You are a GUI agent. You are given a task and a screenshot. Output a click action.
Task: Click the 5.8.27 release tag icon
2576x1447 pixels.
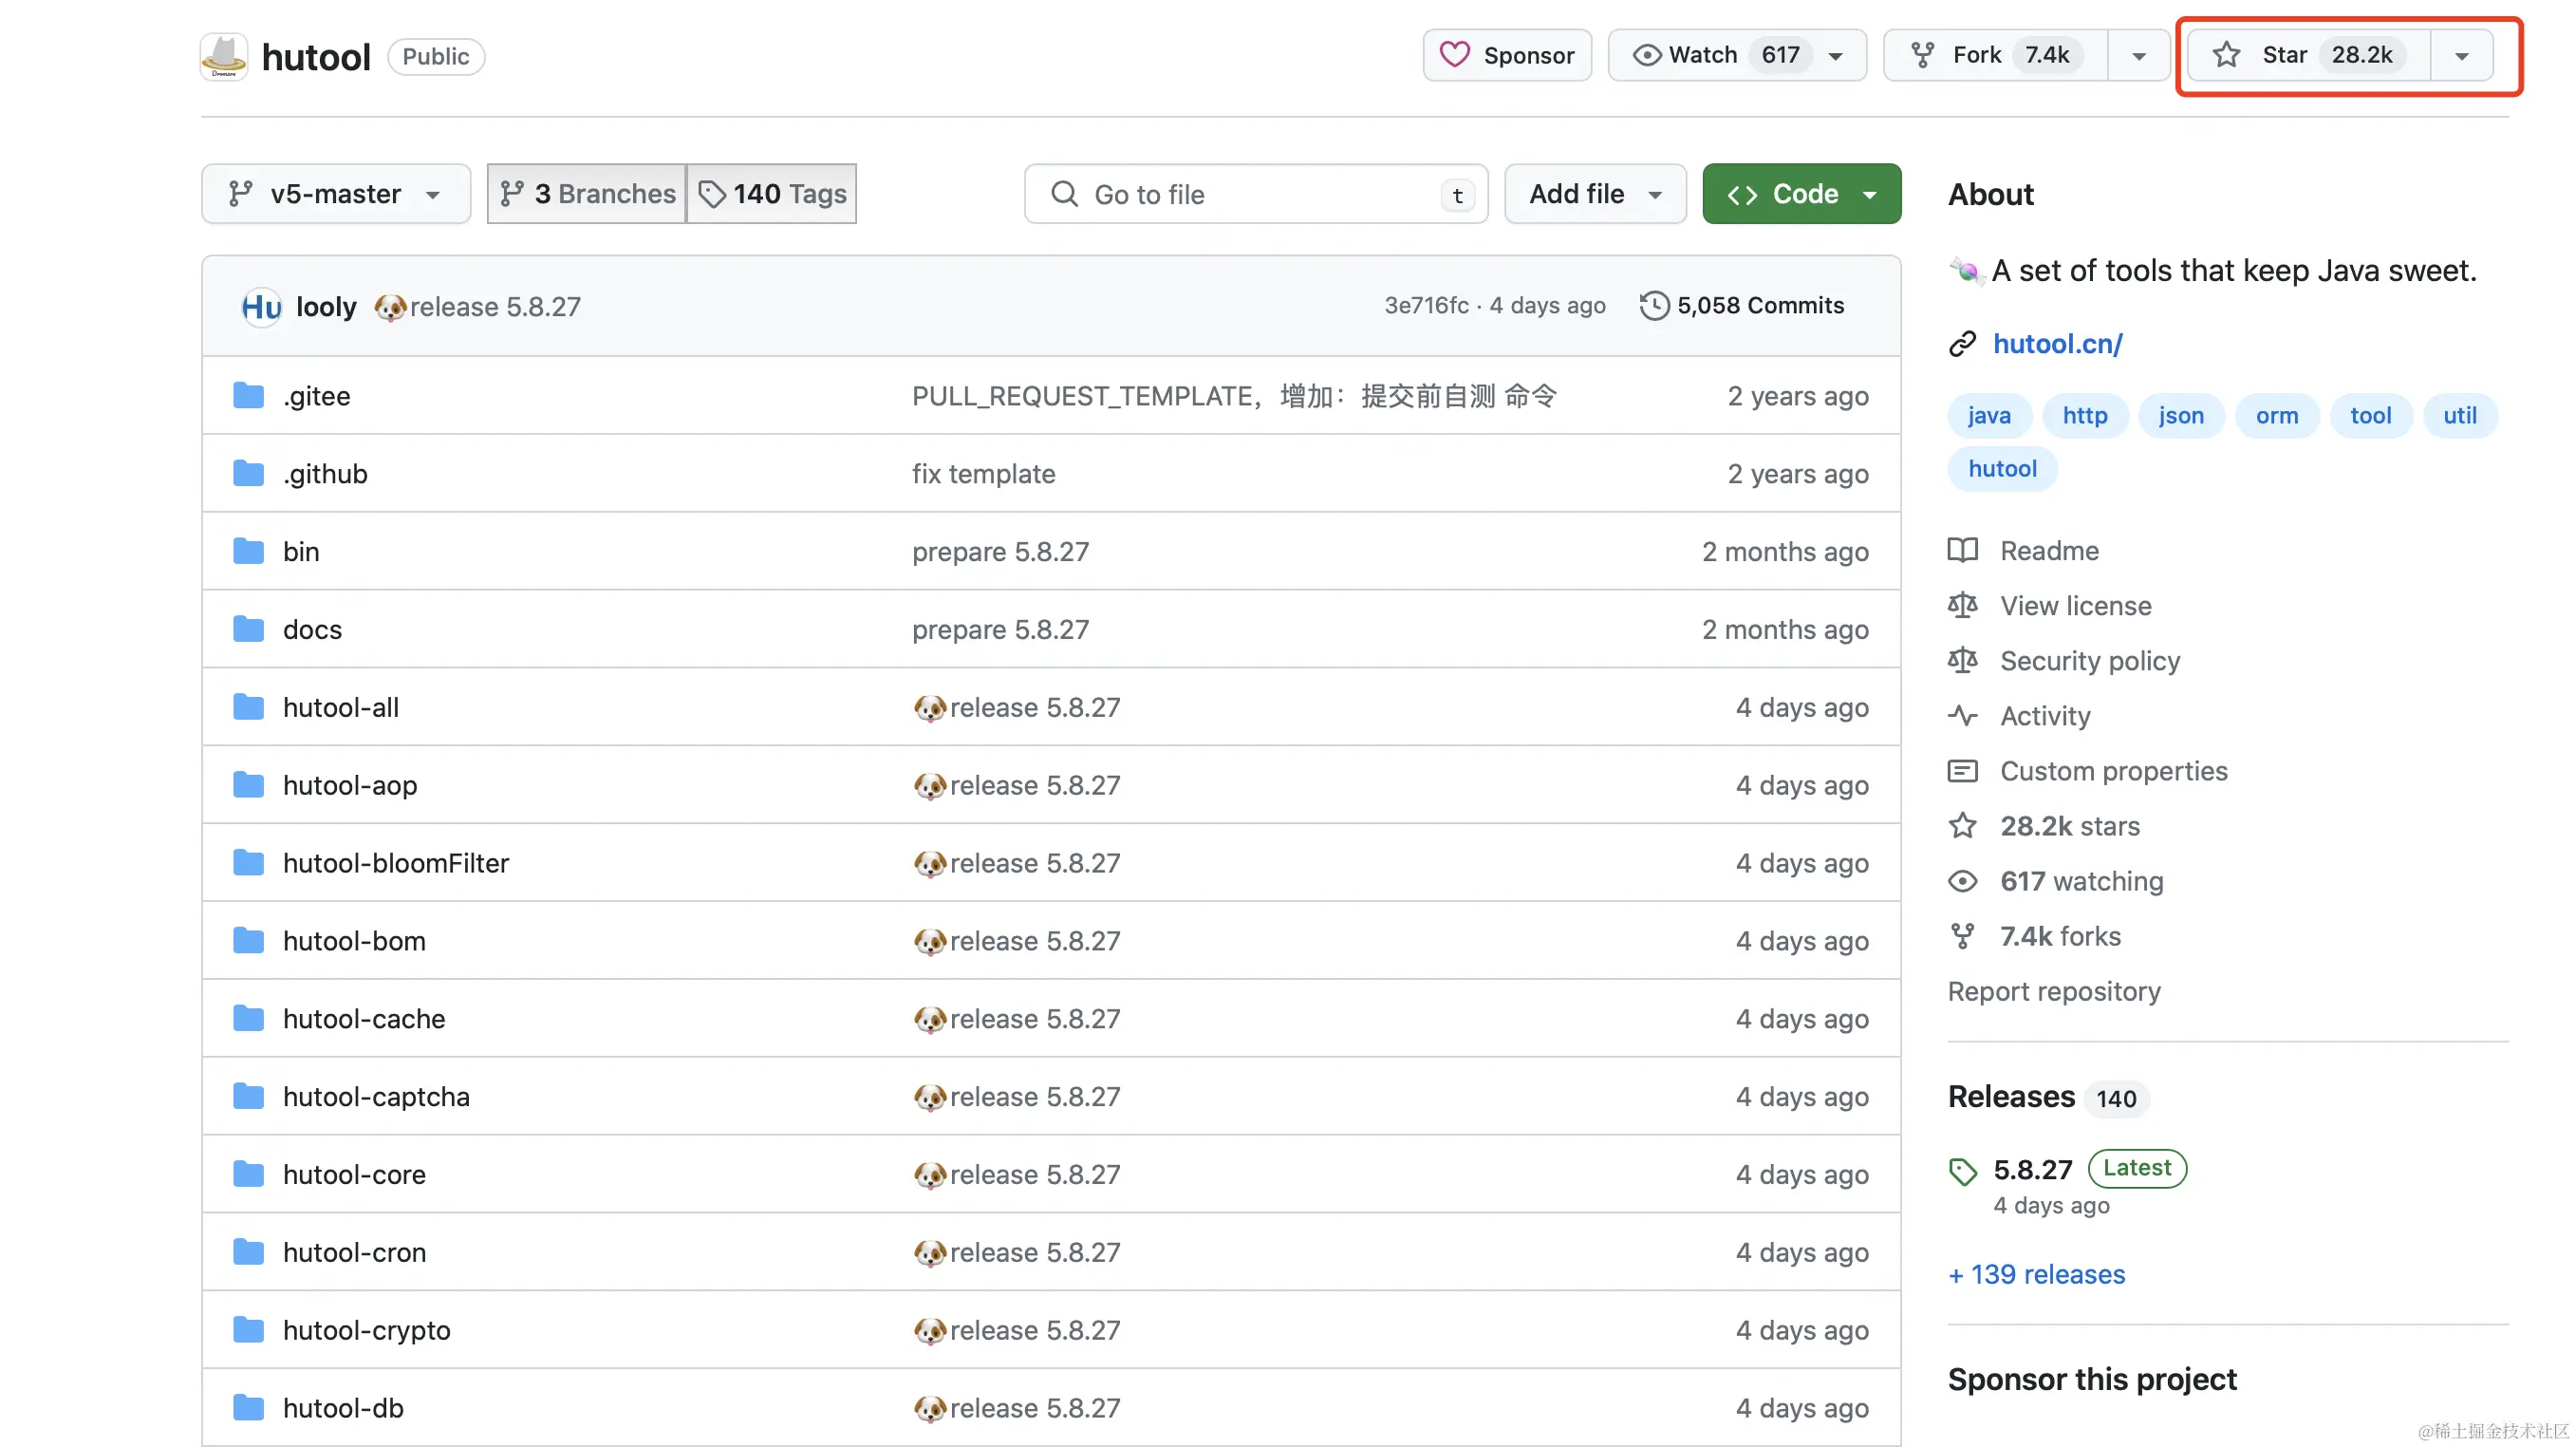[x=1962, y=1170]
